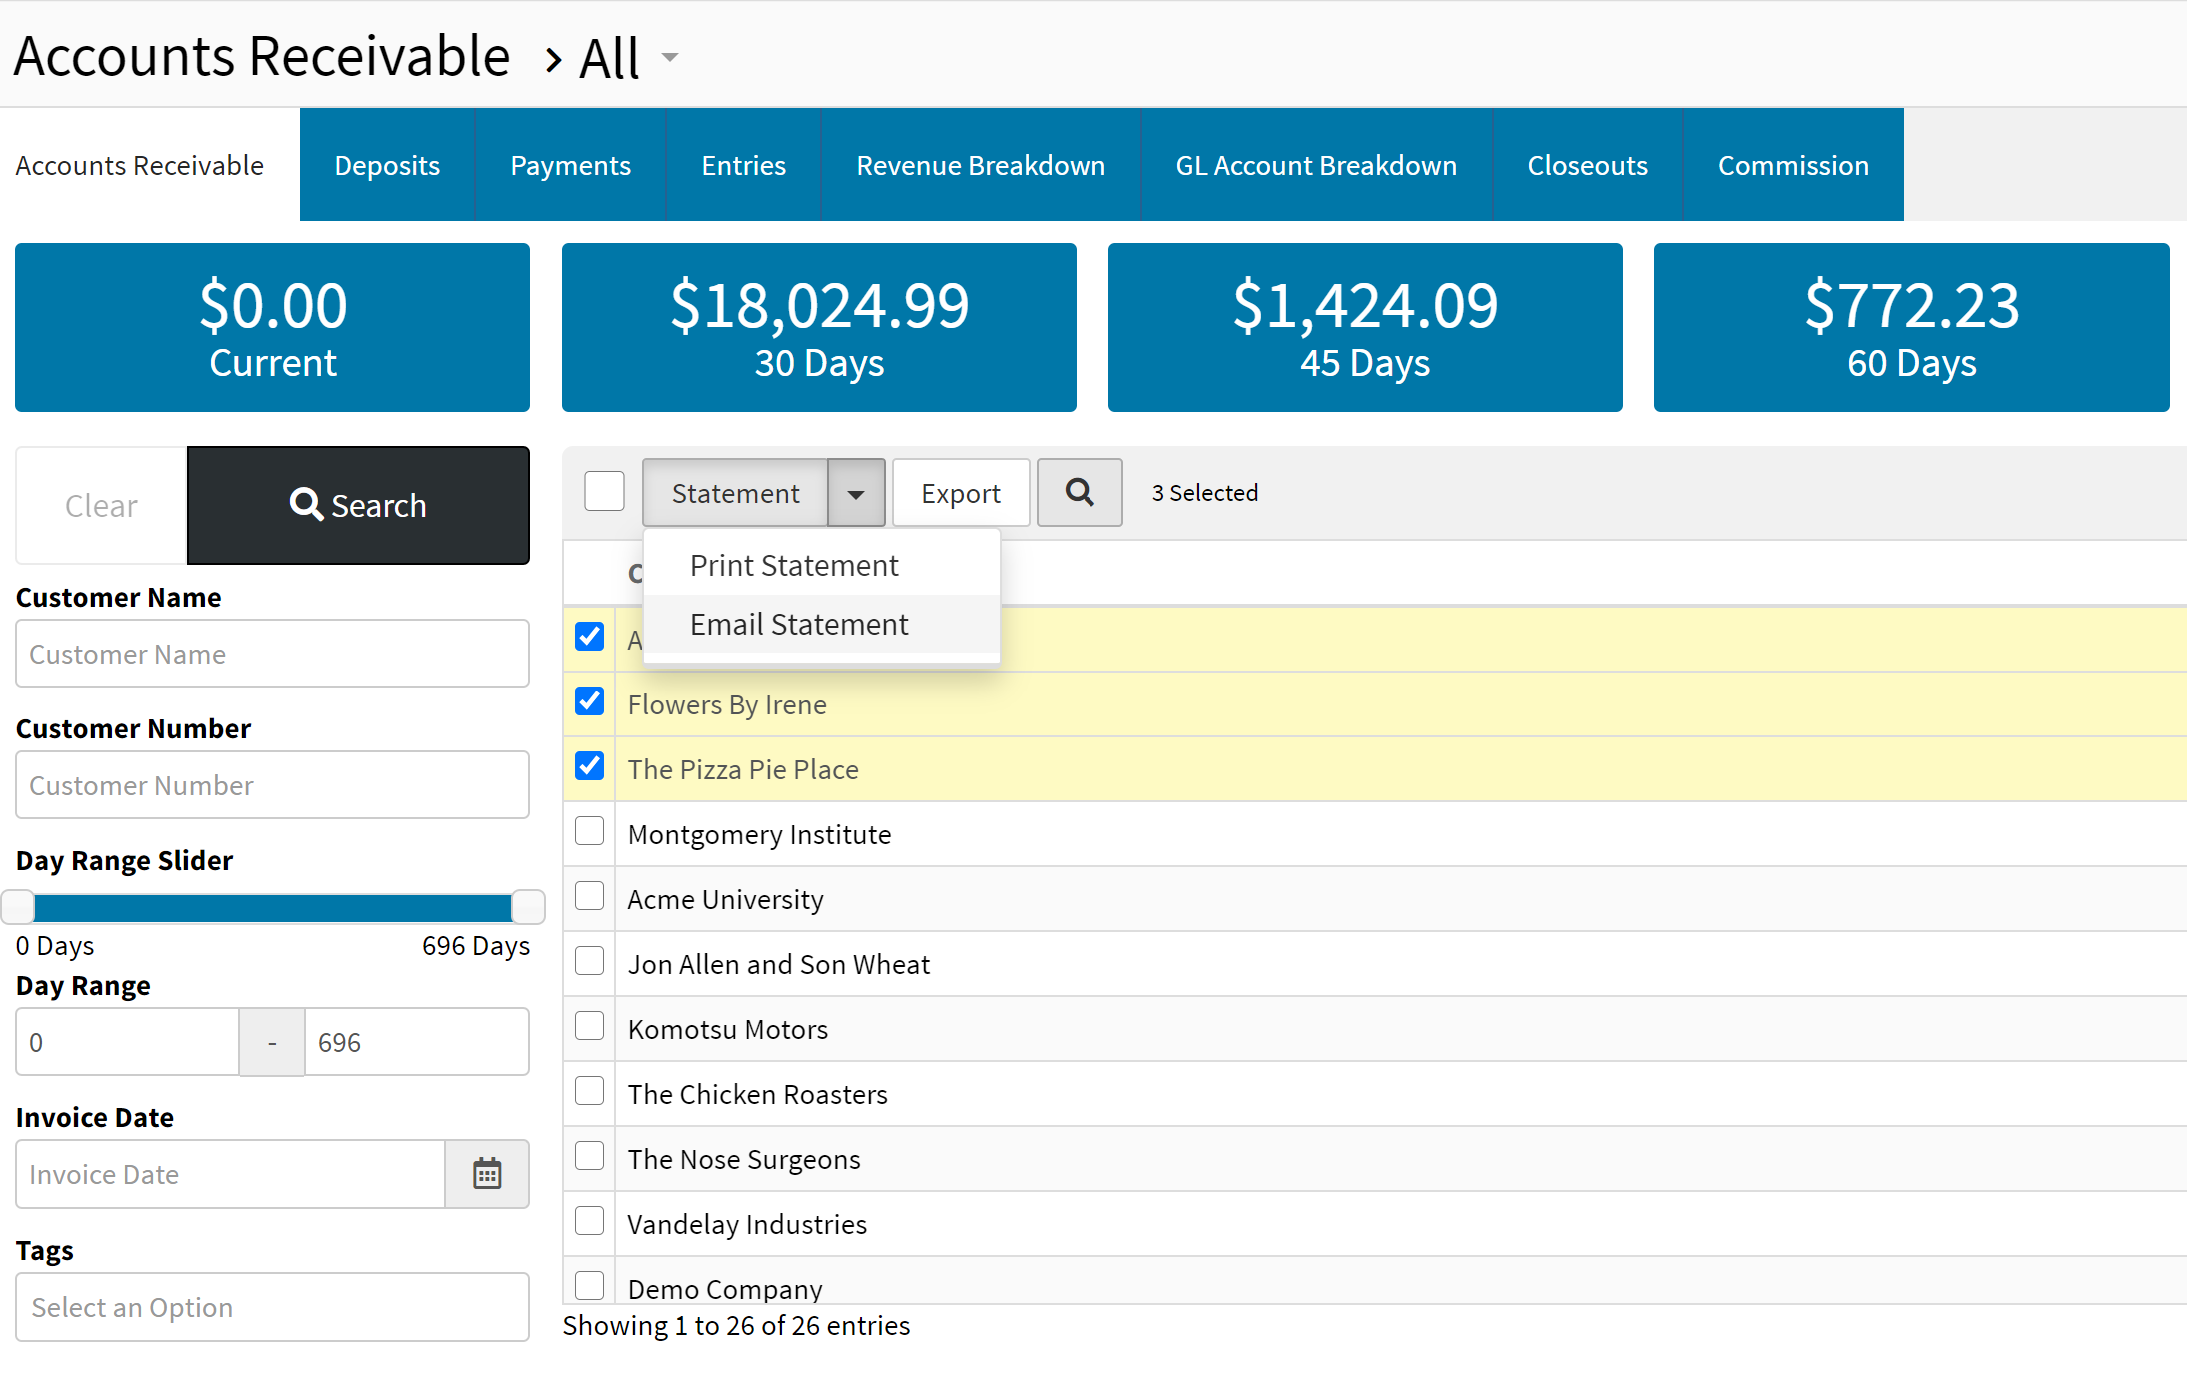Uncheck The Pizza Pie Place checkbox

(x=590, y=767)
